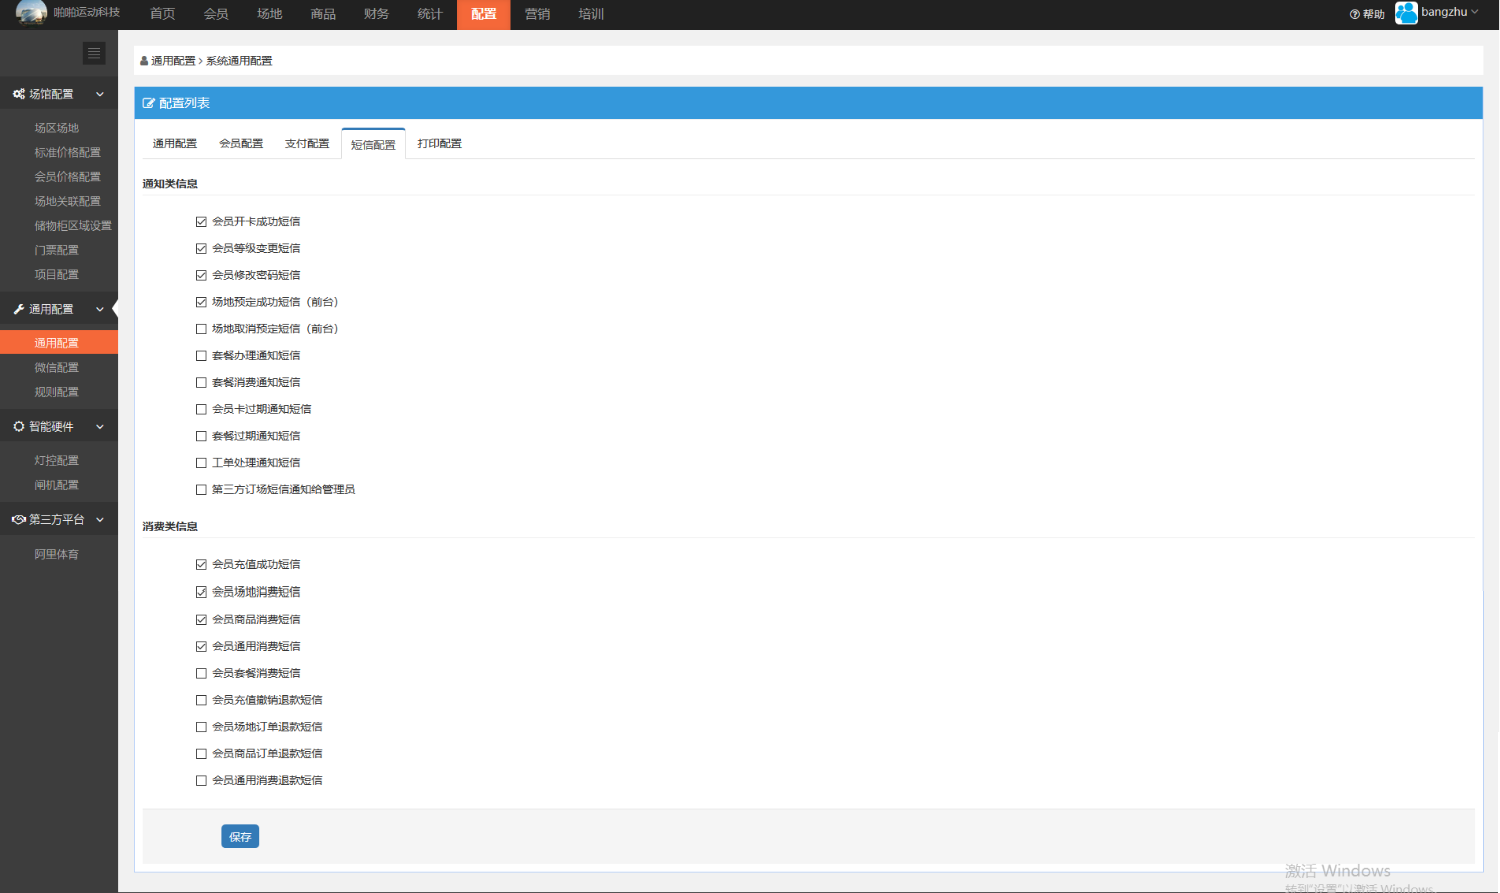Screen dimensions: 1500x893
Task: Open 标准价格配置 in the sidebar
Action: [68, 153]
